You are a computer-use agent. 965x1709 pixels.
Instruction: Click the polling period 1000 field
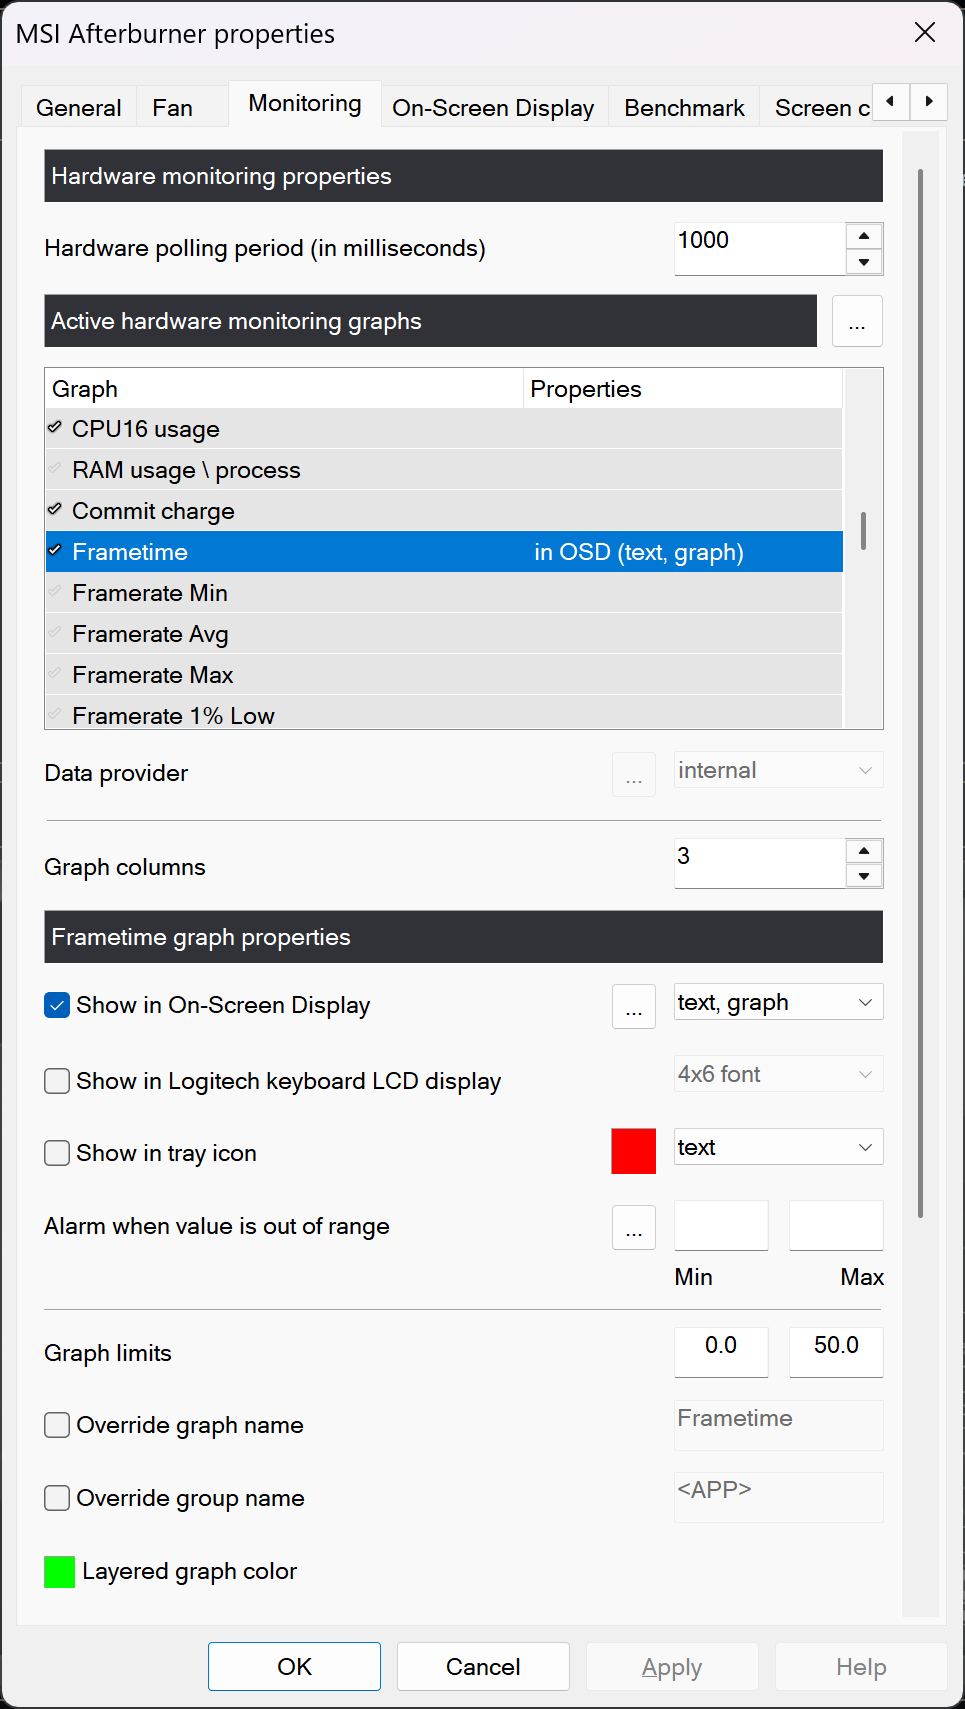pyautogui.click(x=759, y=248)
